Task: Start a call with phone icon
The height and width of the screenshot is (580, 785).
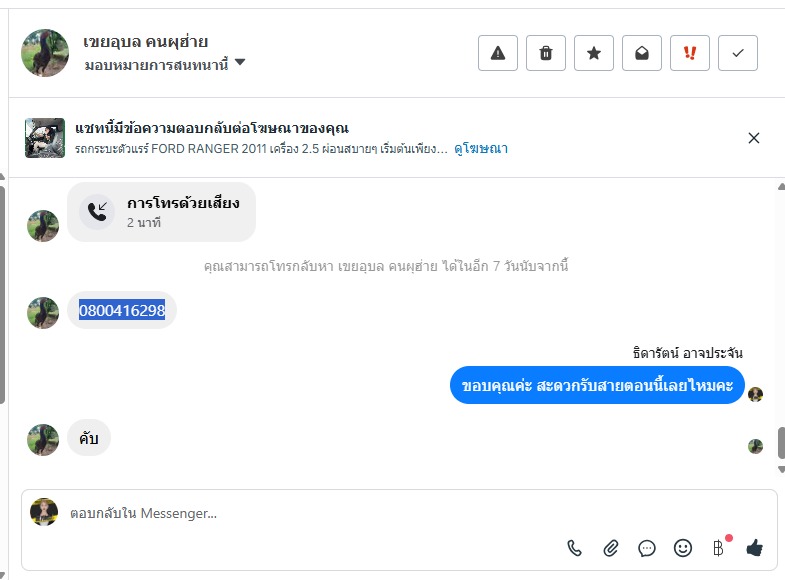Action: [574, 547]
